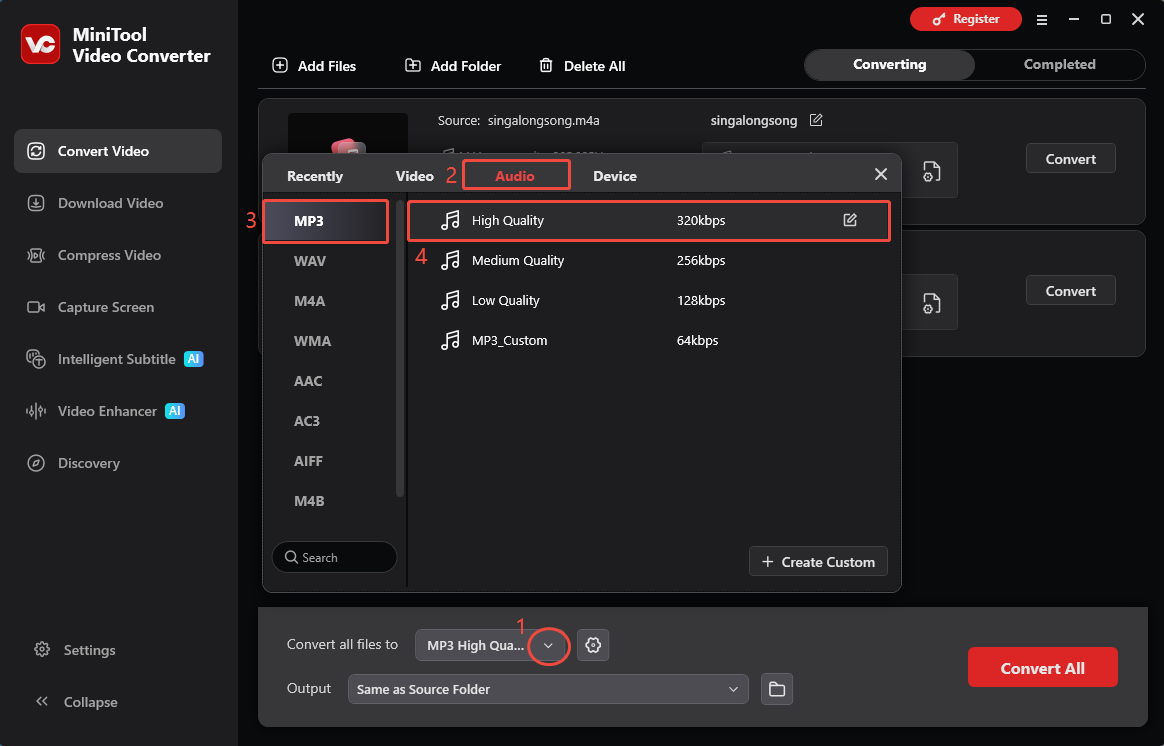This screenshot has height=746, width=1164.
Task: Click the MiniTool Video Converter logo icon
Action: coord(41,45)
